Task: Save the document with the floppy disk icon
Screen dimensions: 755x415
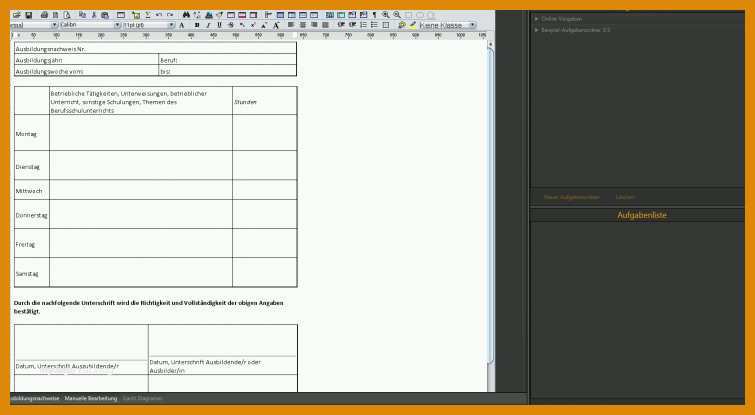Action: coord(29,15)
